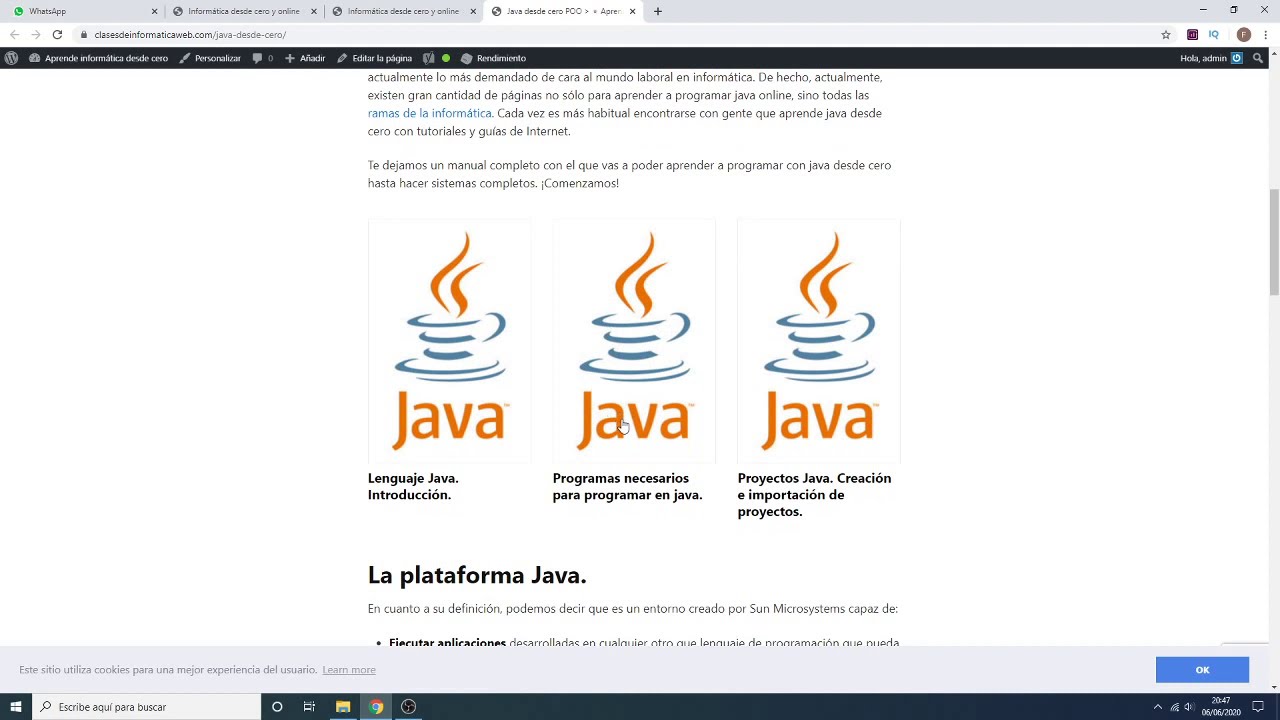Follow the cookie banner 'Learn more' link
The width and height of the screenshot is (1280, 720).
click(x=349, y=670)
